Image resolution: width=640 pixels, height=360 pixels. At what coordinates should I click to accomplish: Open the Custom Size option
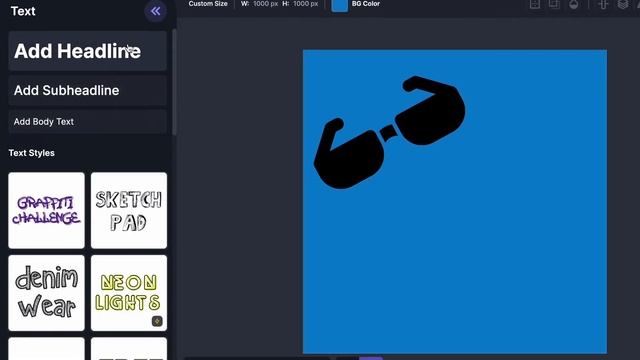pyautogui.click(x=208, y=4)
